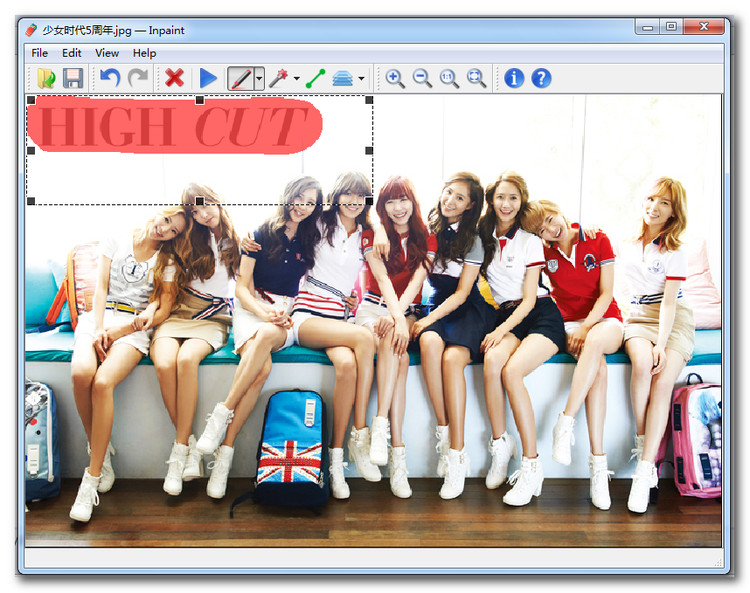Set zoom to actual size 1:1
Screen dimensions: 750x593
pyautogui.click(x=449, y=78)
